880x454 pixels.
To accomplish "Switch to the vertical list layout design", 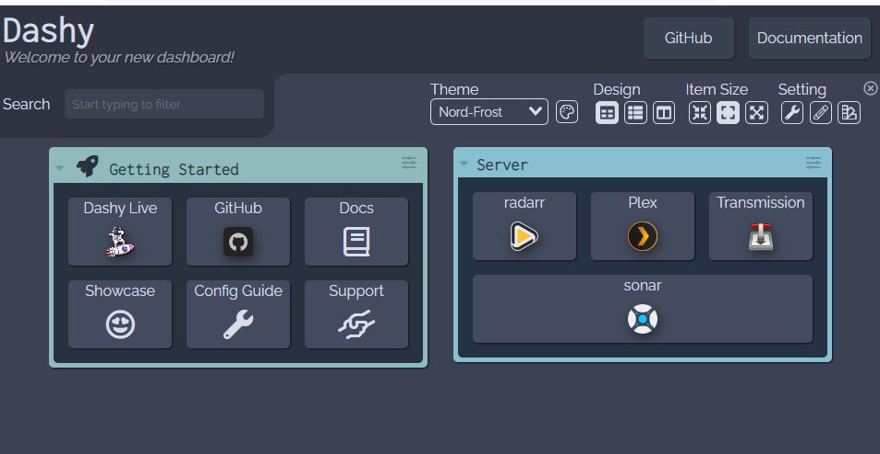I will point(635,113).
